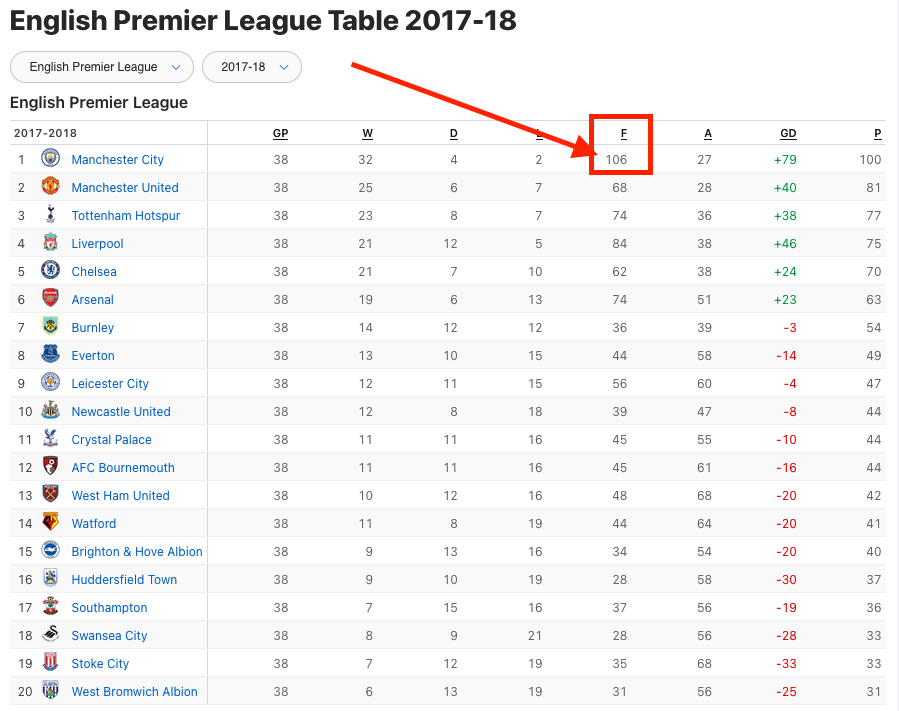Open the 2017-18 season dropdown

tap(252, 67)
